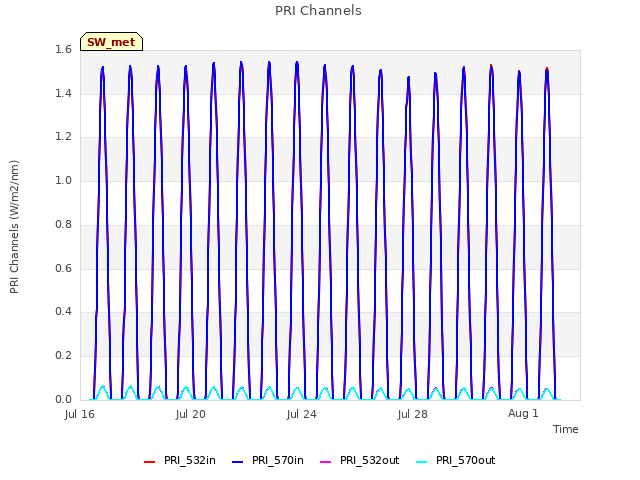The image size is (640, 480).
Task: Click the 0.4 y-axis tick label
Action: 63,312
